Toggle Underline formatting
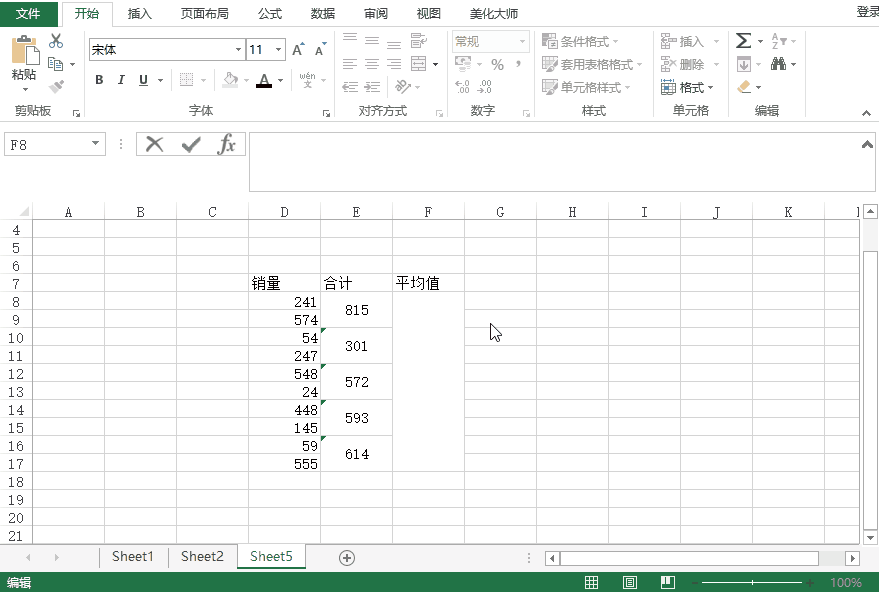This screenshot has width=879, height=592. (x=144, y=80)
